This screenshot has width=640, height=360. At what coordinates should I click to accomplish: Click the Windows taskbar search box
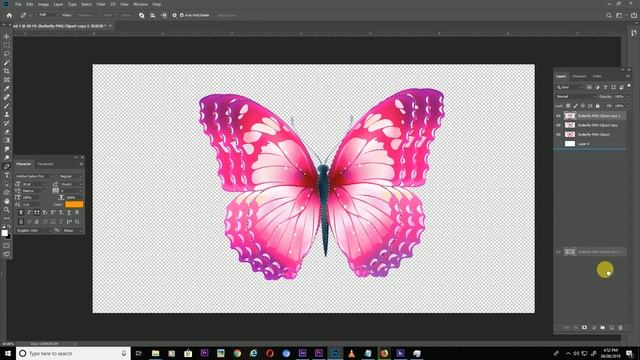(73, 353)
